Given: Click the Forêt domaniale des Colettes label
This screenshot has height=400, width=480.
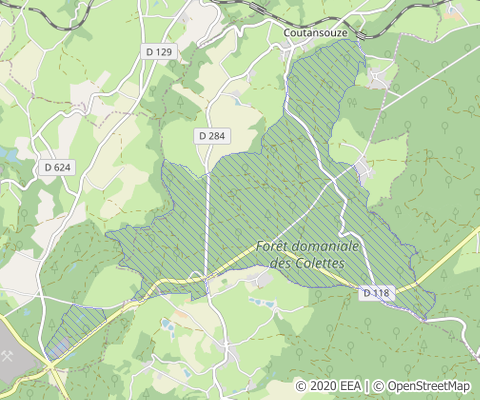Looking at the screenshot, I should (x=307, y=255).
